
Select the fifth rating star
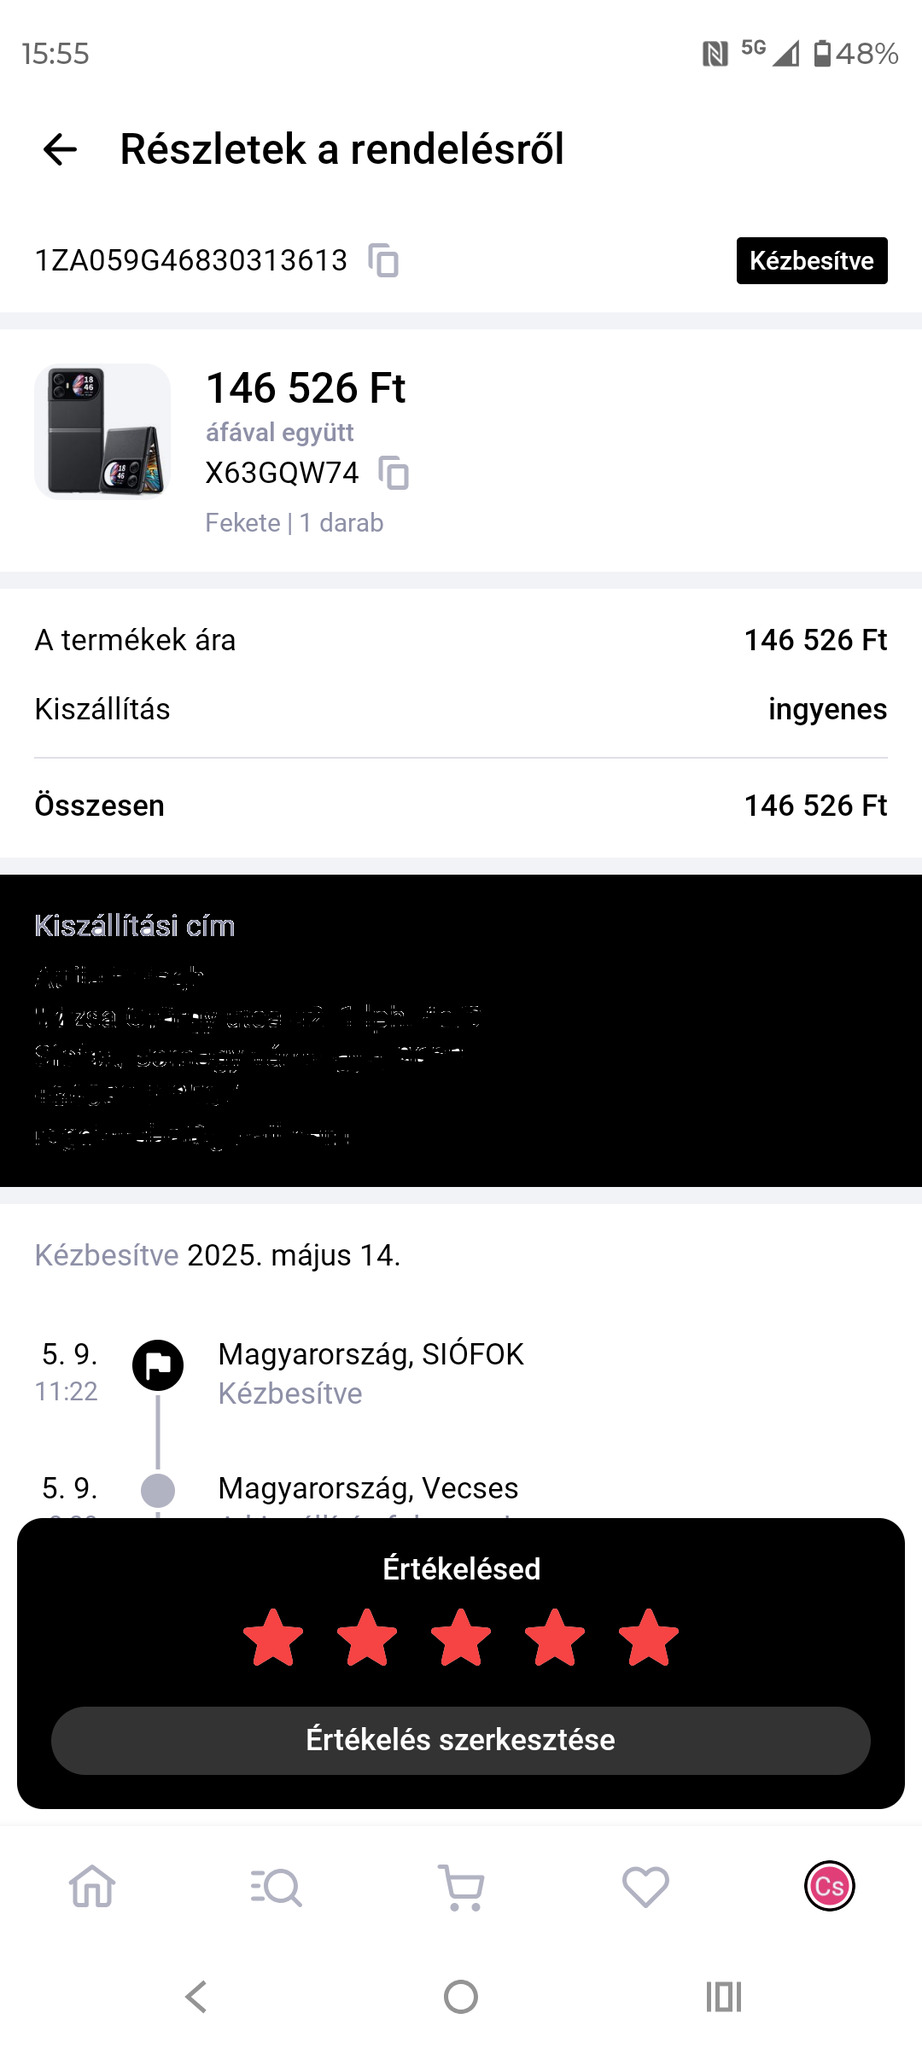click(648, 1638)
